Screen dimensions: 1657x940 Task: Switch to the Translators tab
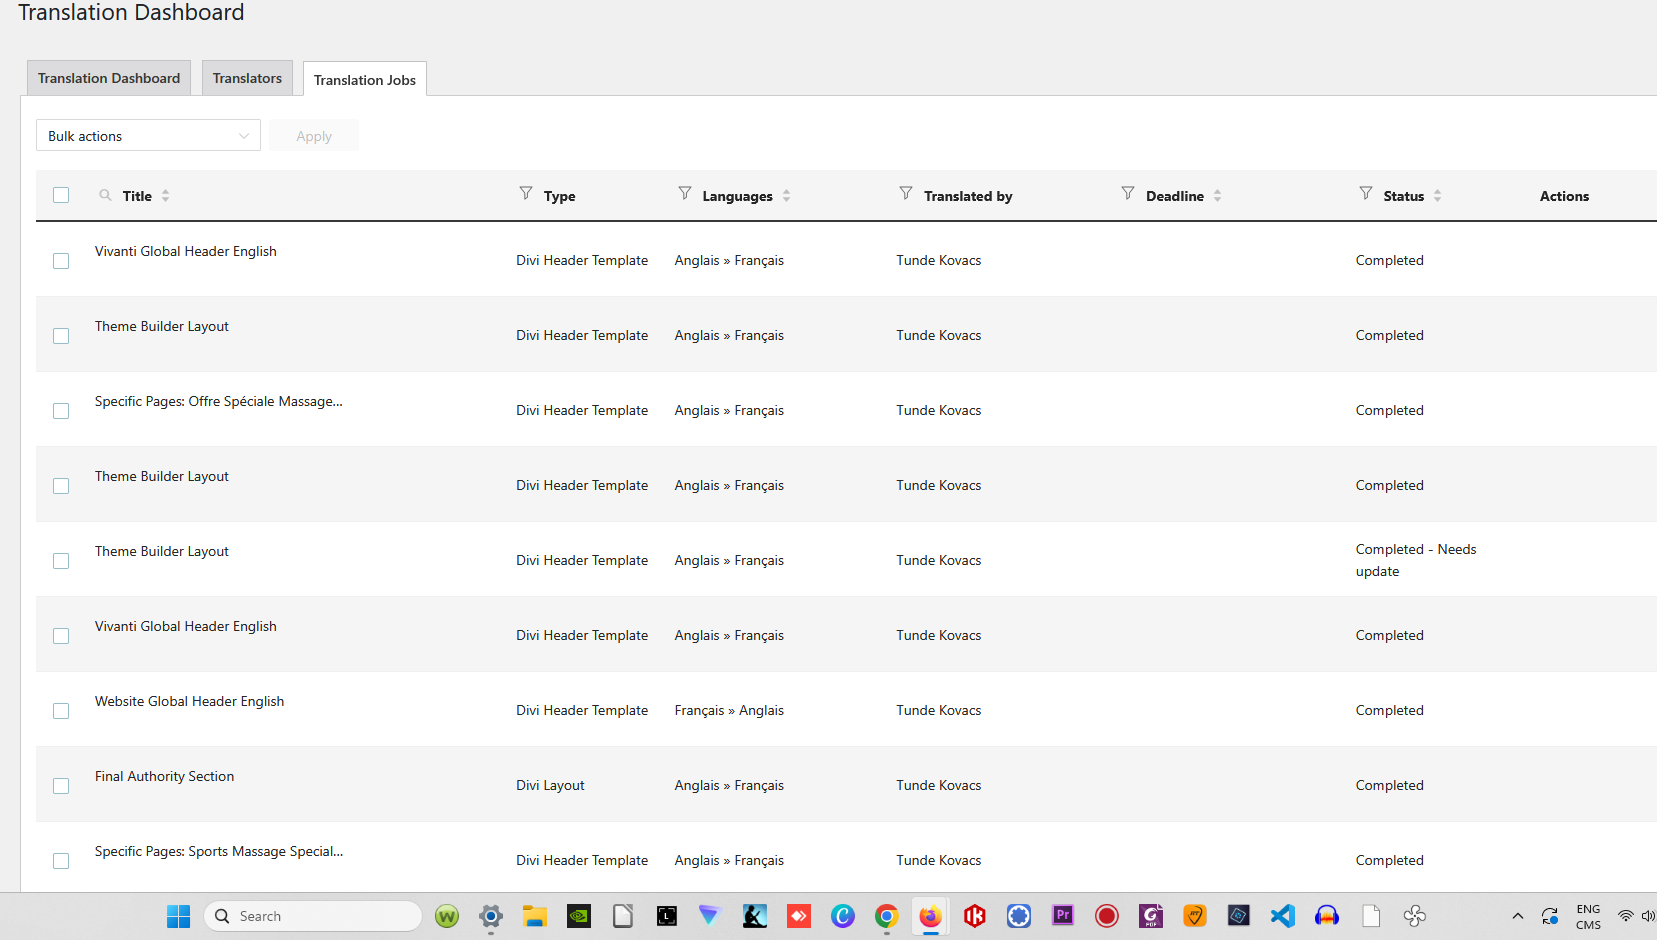click(247, 78)
